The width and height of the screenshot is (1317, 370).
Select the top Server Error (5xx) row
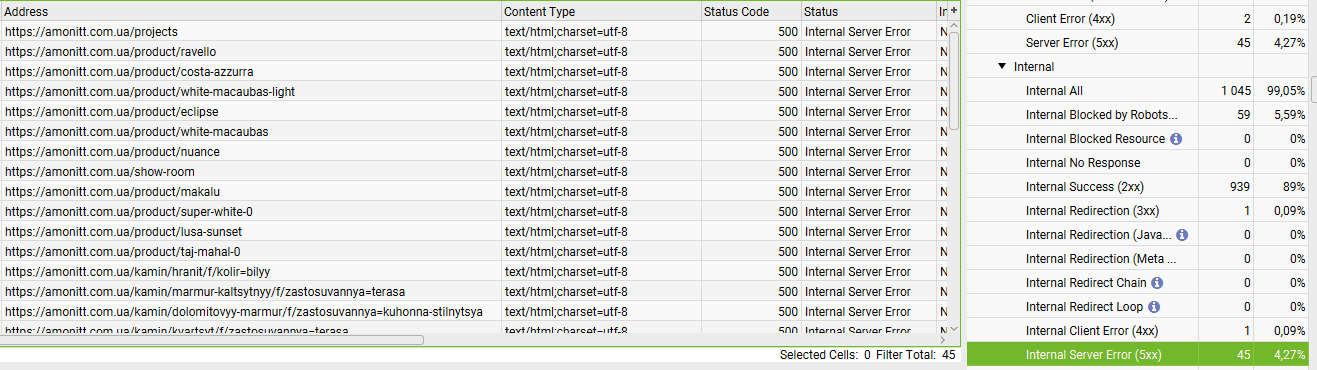coord(1137,43)
